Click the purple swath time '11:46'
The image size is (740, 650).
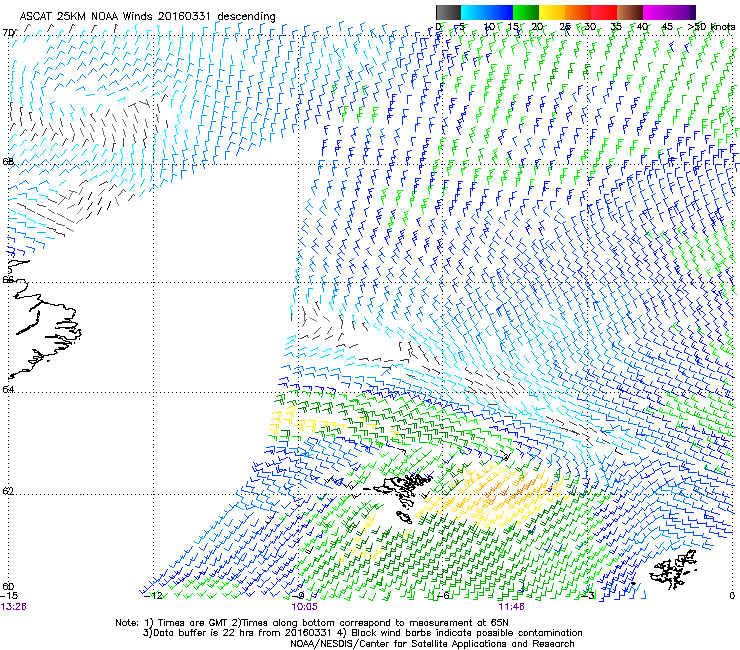pos(511,607)
